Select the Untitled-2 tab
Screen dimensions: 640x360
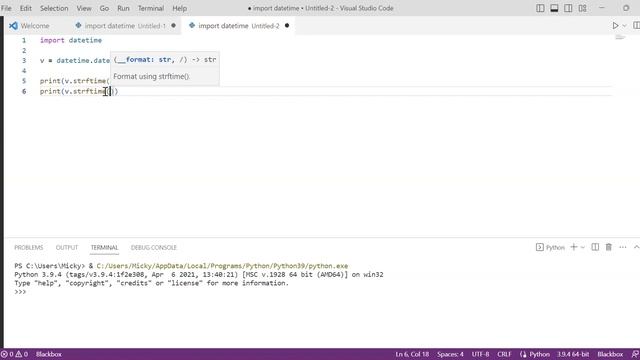pyautogui.click(x=239, y=26)
